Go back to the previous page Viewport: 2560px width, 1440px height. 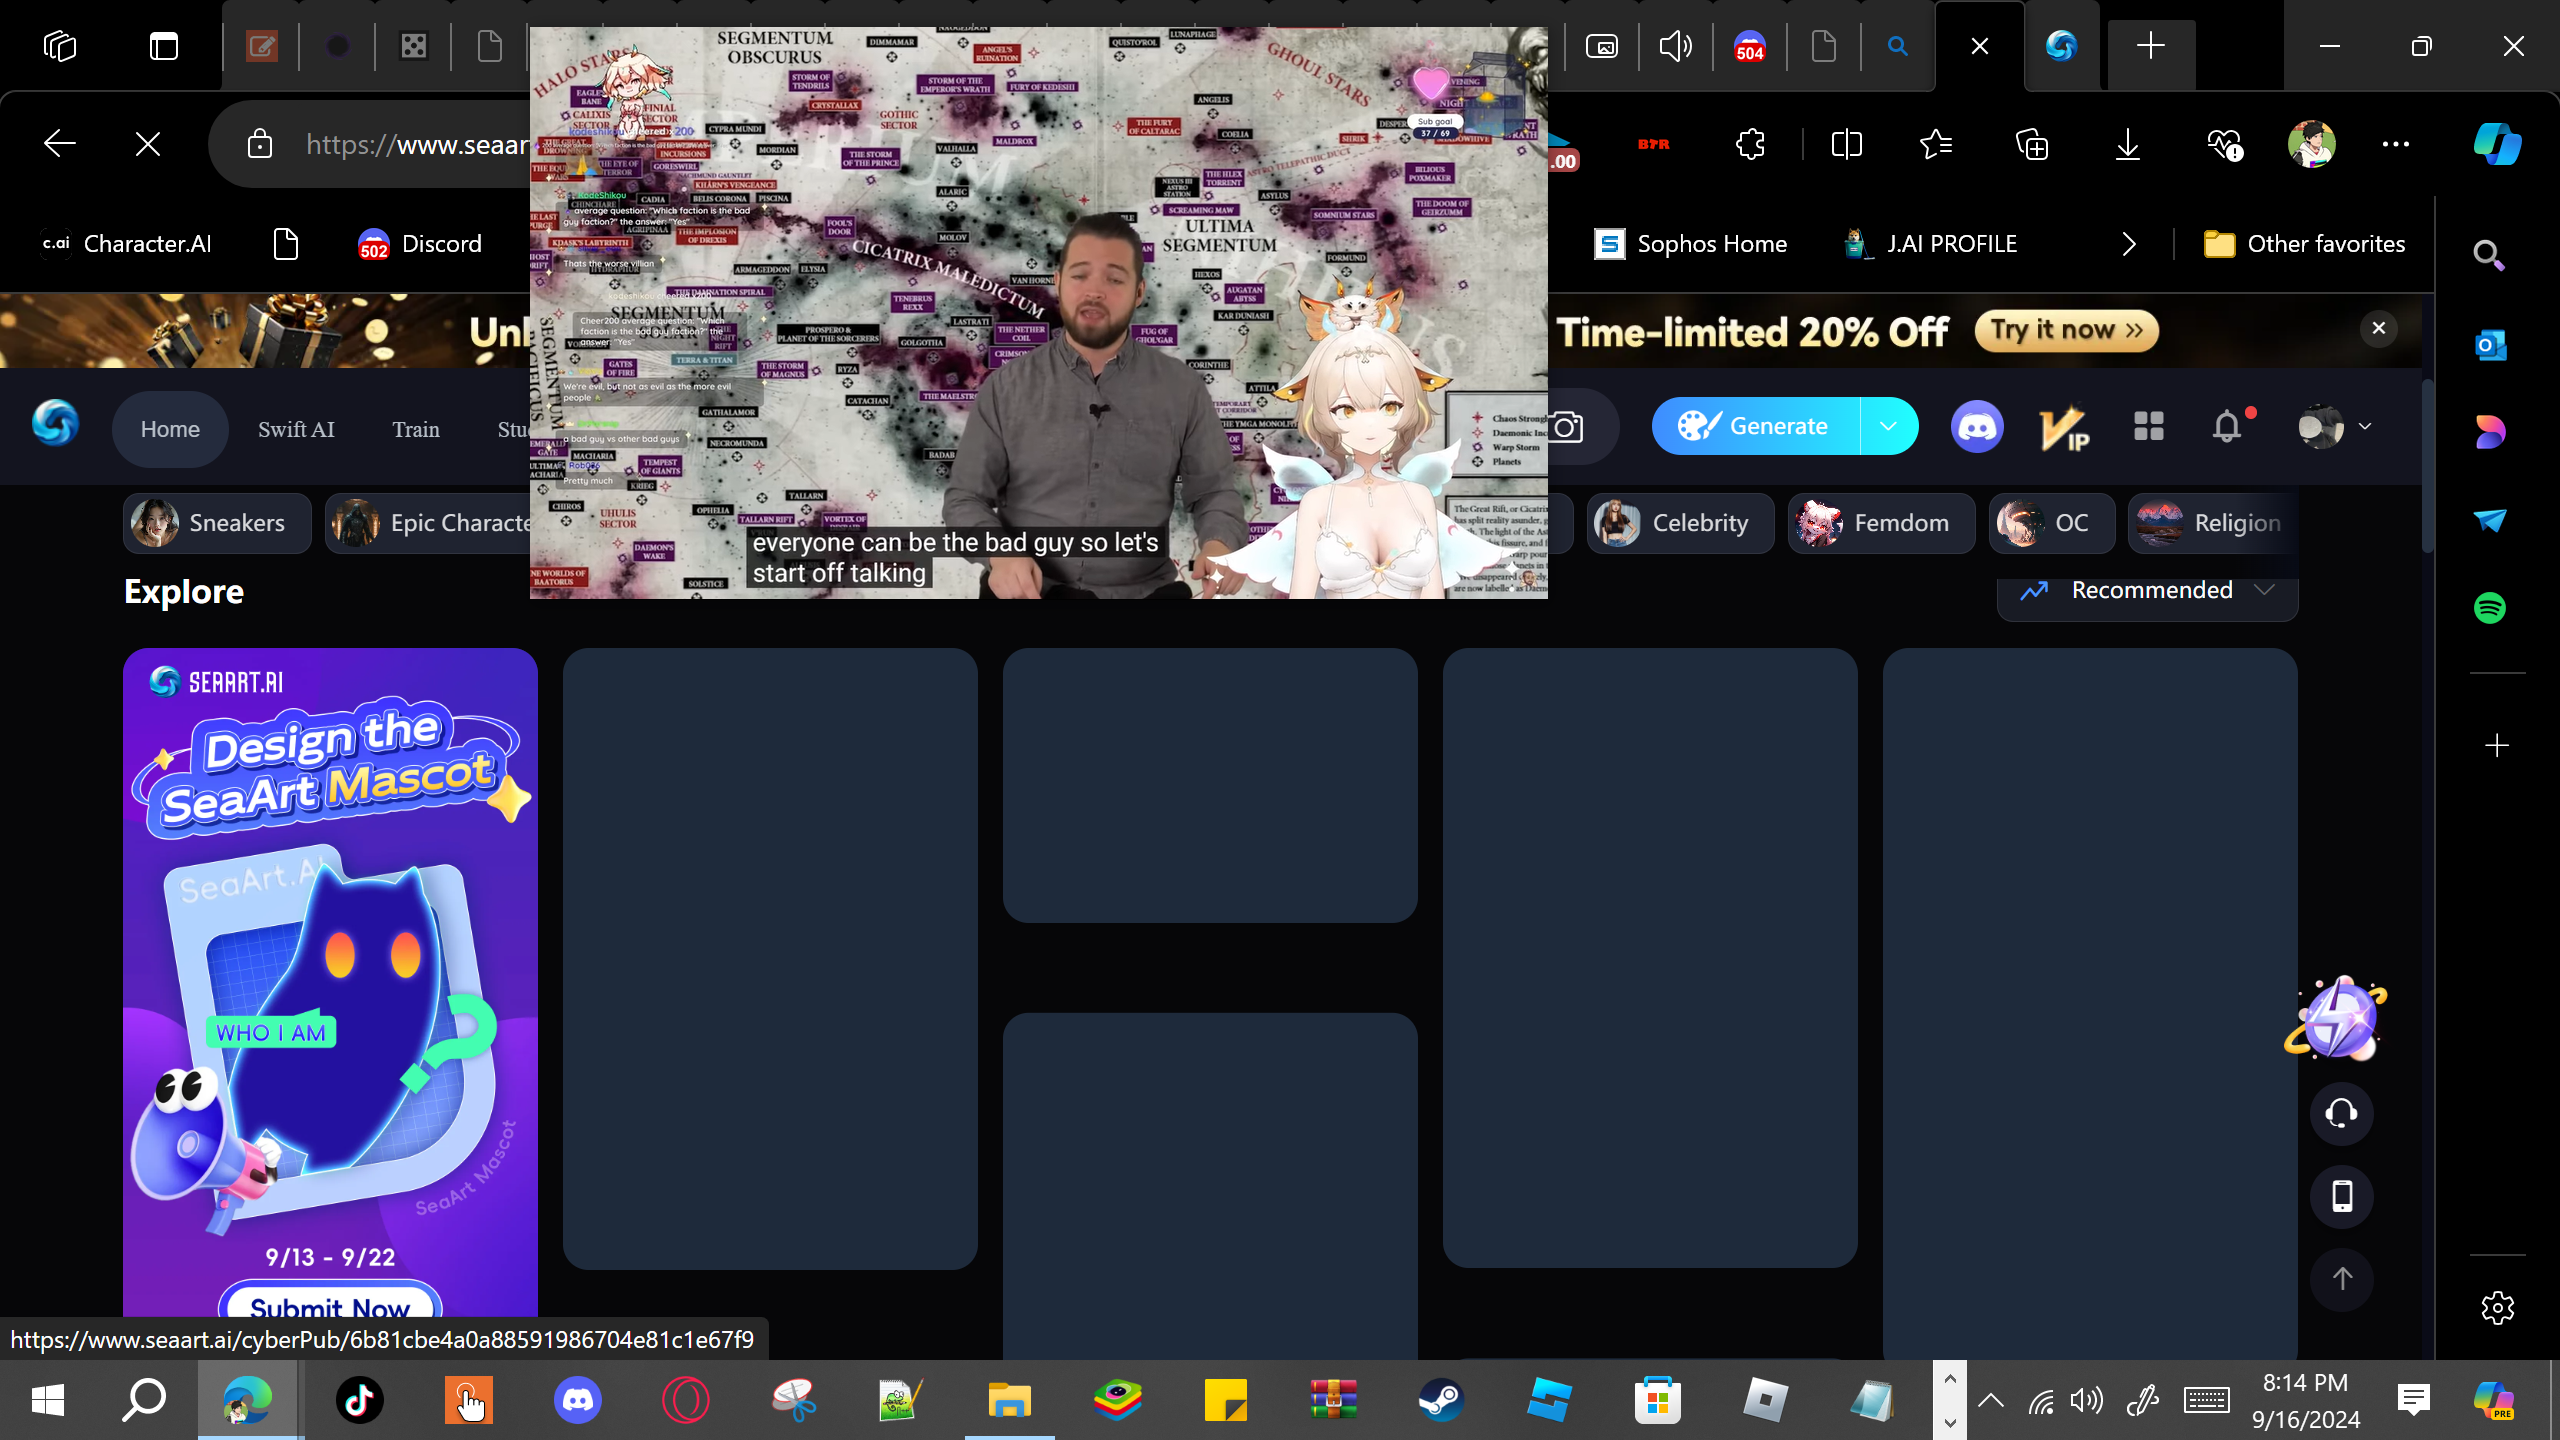[60, 144]
